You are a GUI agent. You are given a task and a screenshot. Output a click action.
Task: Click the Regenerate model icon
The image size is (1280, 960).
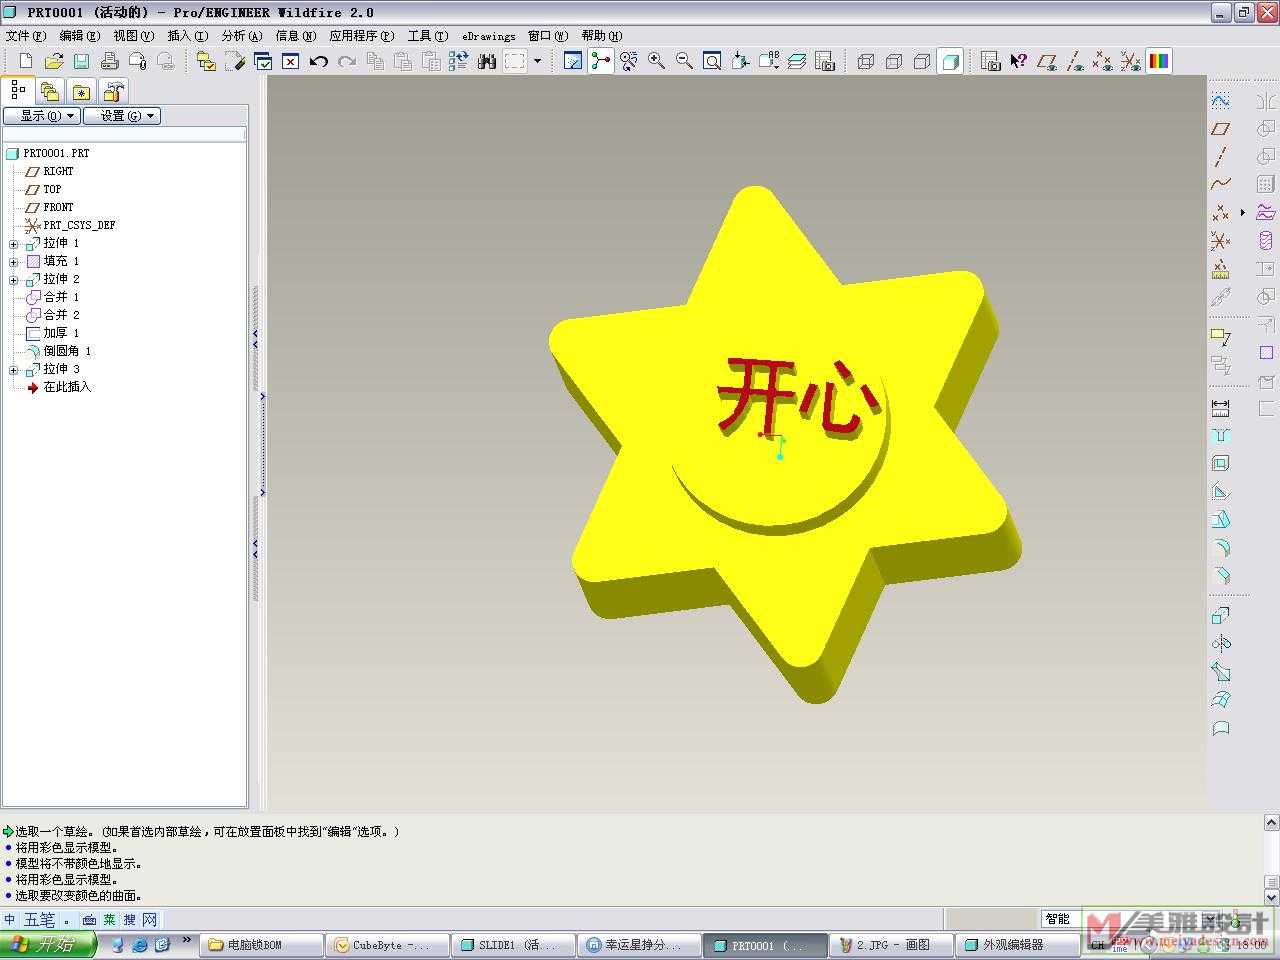(459, 61)
